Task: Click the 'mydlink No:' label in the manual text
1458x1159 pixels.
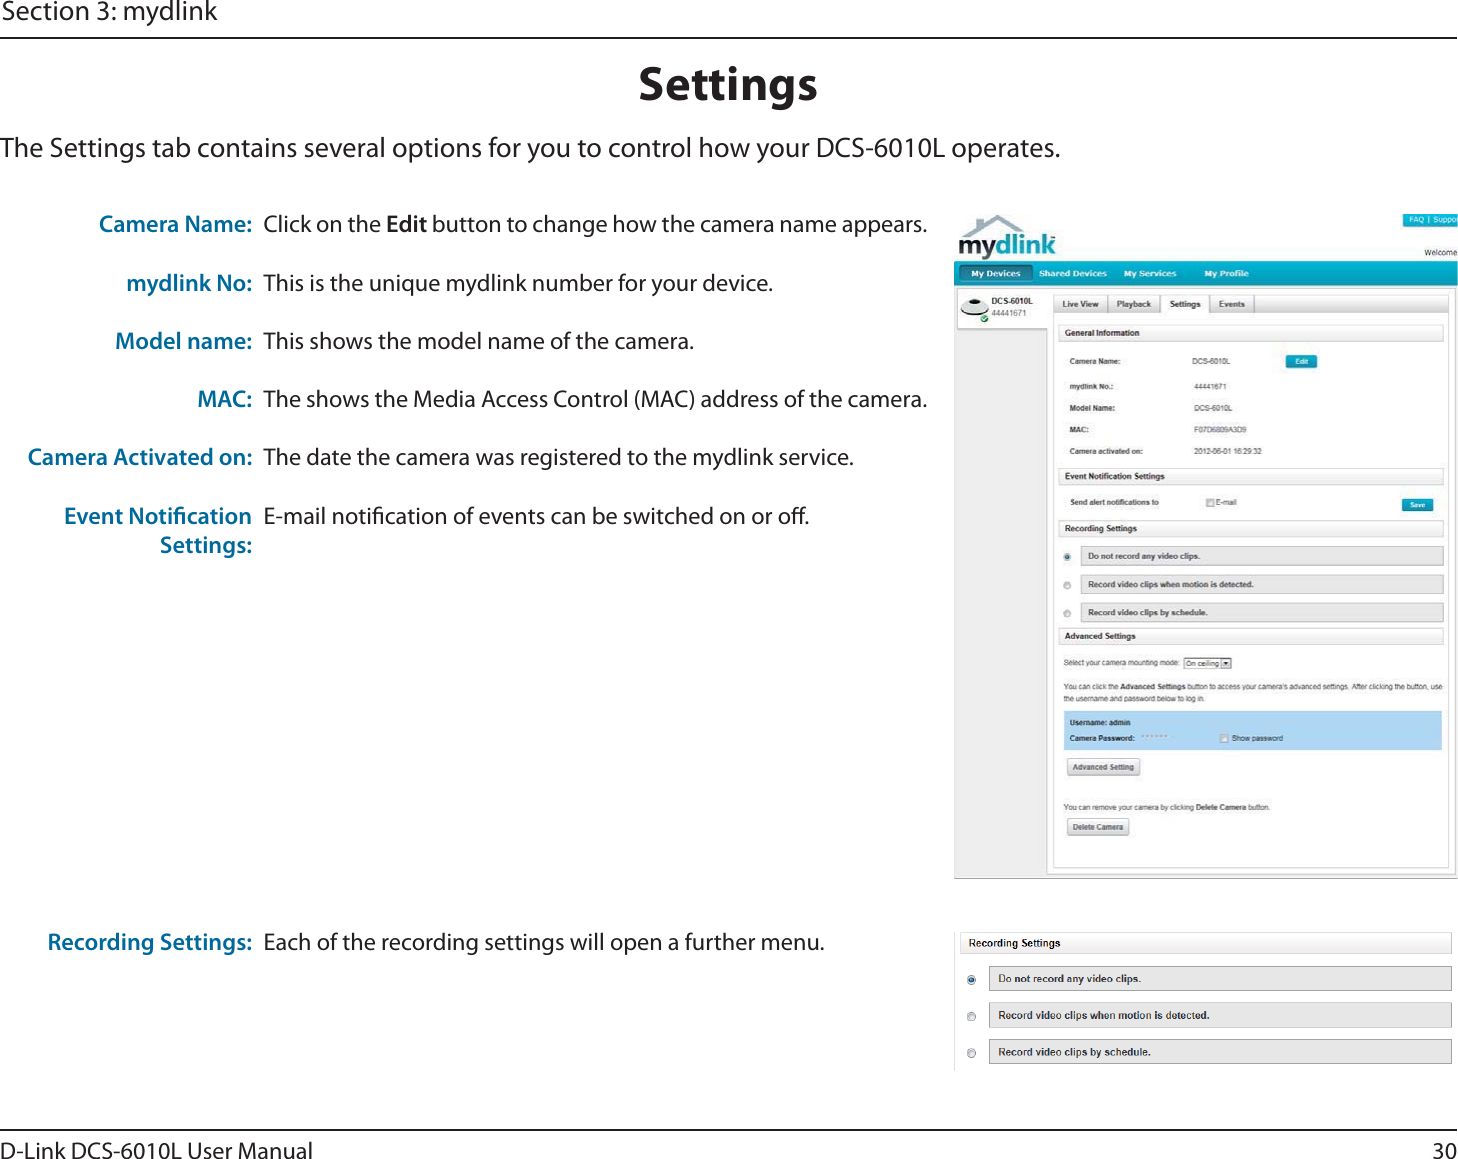Action: click(189, 283)
